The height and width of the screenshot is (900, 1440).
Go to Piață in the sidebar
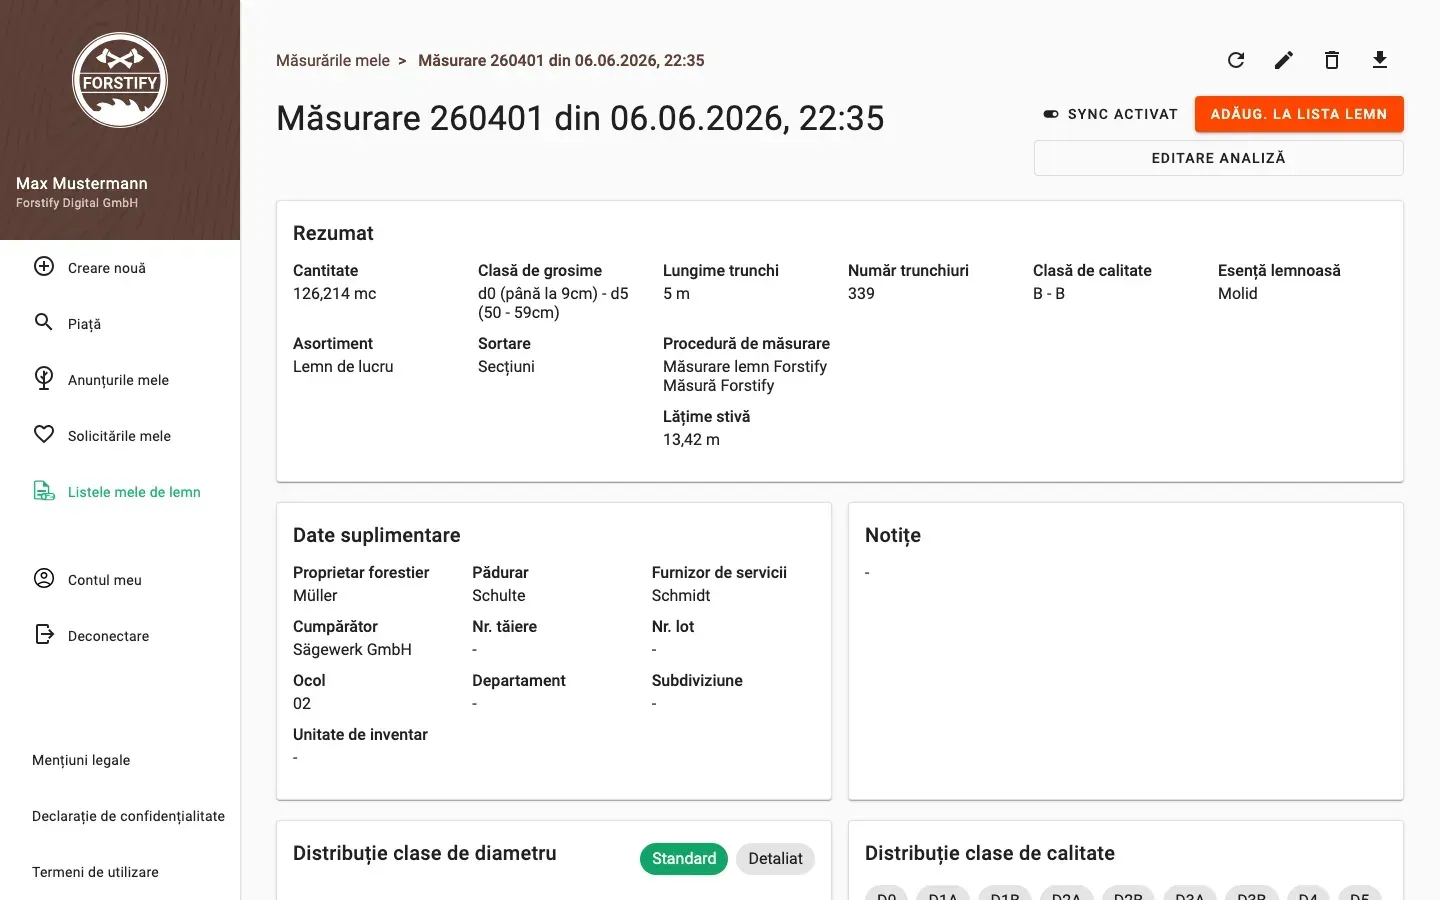coord(84,324)
